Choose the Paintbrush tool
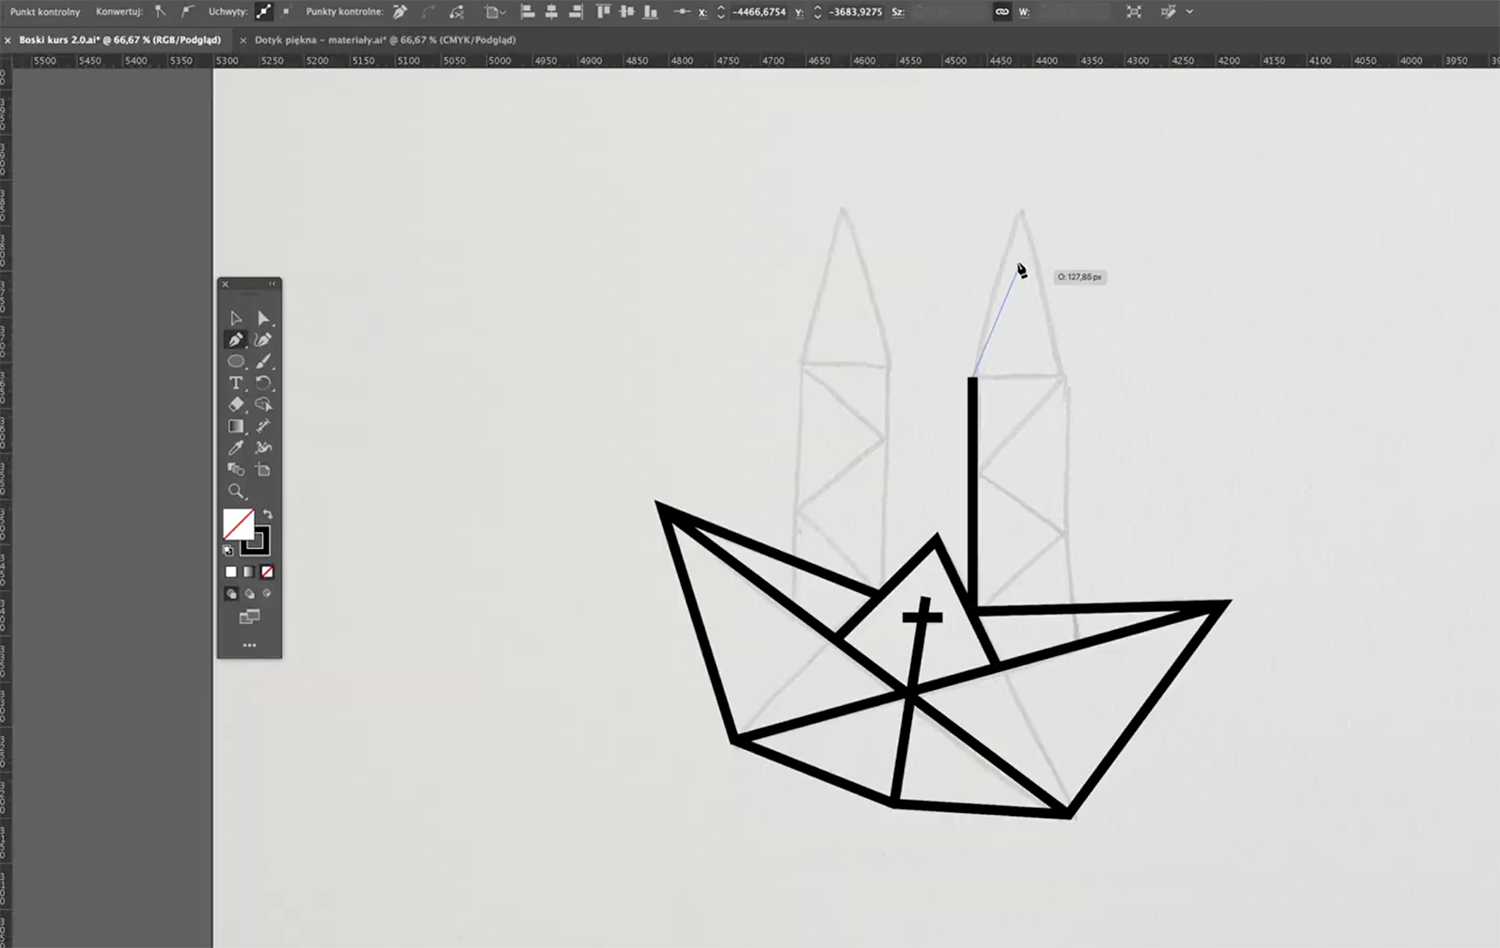Viewport: 1500px width, 948px height. coord(263,361)
